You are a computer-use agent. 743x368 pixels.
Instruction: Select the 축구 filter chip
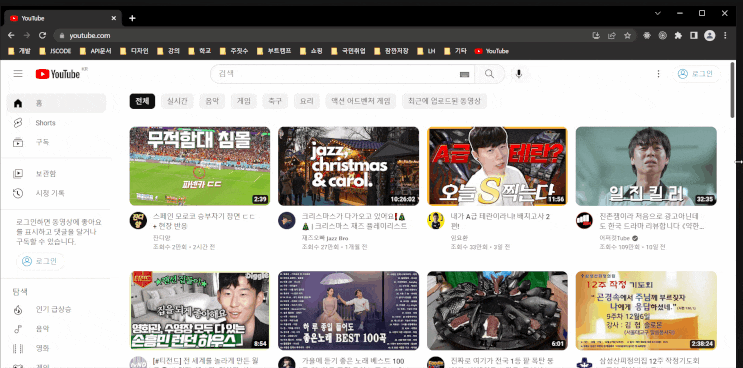pyautogui.click(x=275, y=101)
